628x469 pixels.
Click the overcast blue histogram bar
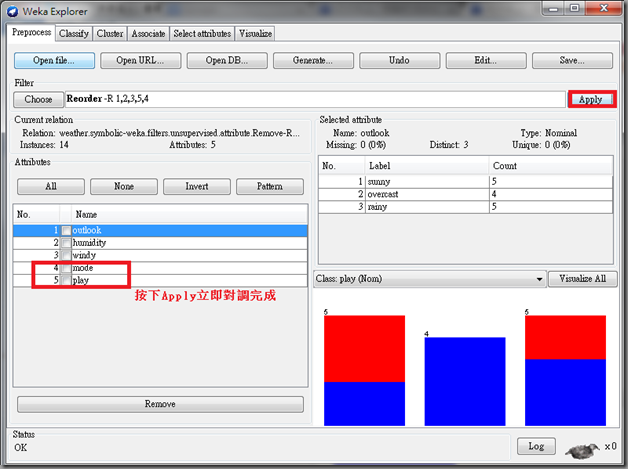point(465,381)
